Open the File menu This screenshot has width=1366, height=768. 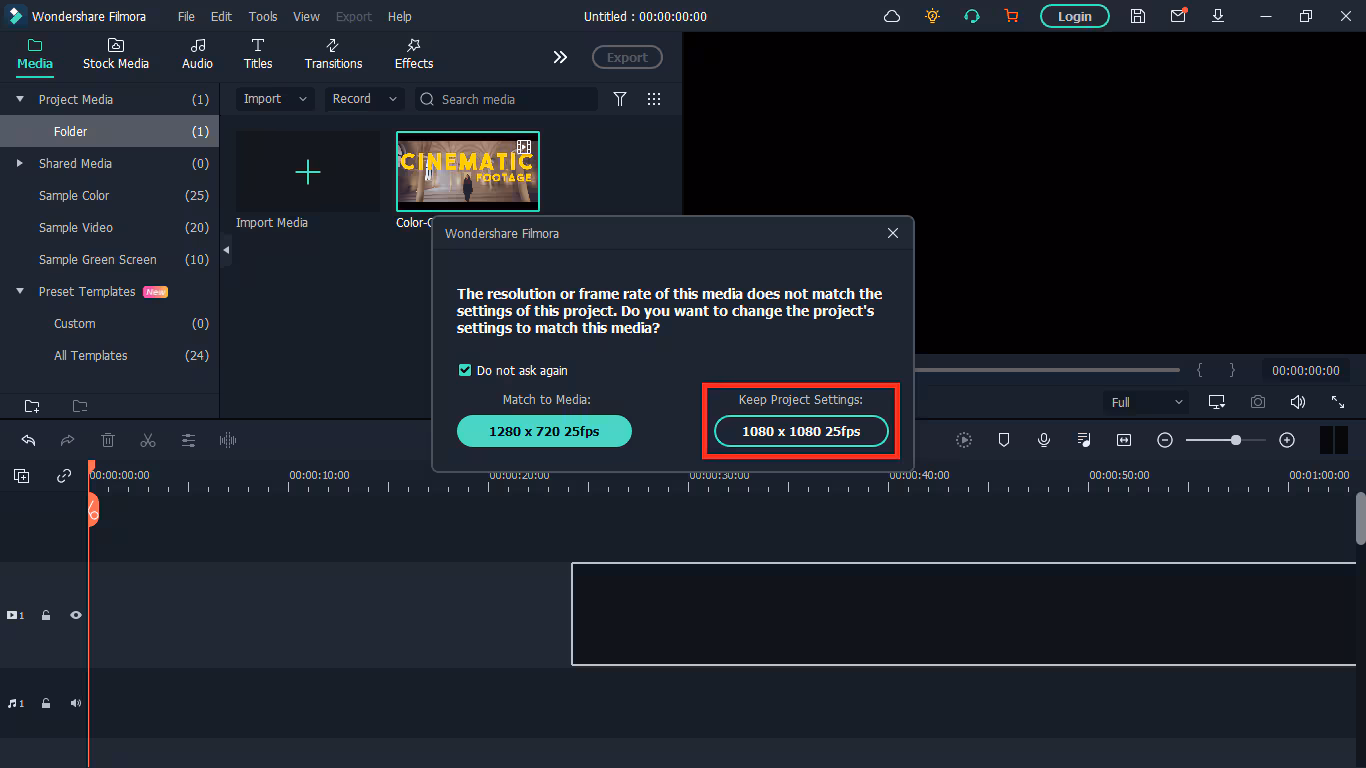pos(186,16)
